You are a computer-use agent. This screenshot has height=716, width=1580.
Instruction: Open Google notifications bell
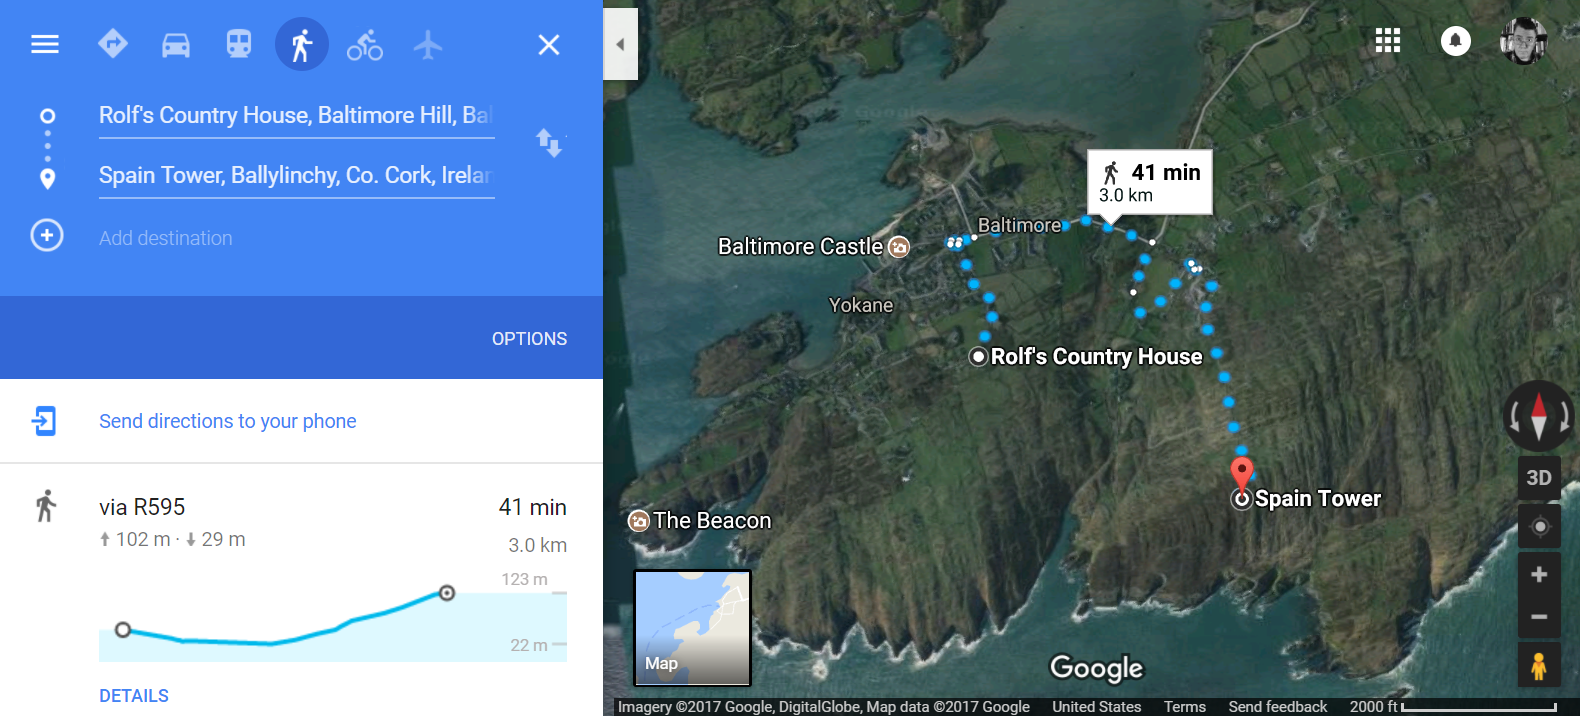1456,41
